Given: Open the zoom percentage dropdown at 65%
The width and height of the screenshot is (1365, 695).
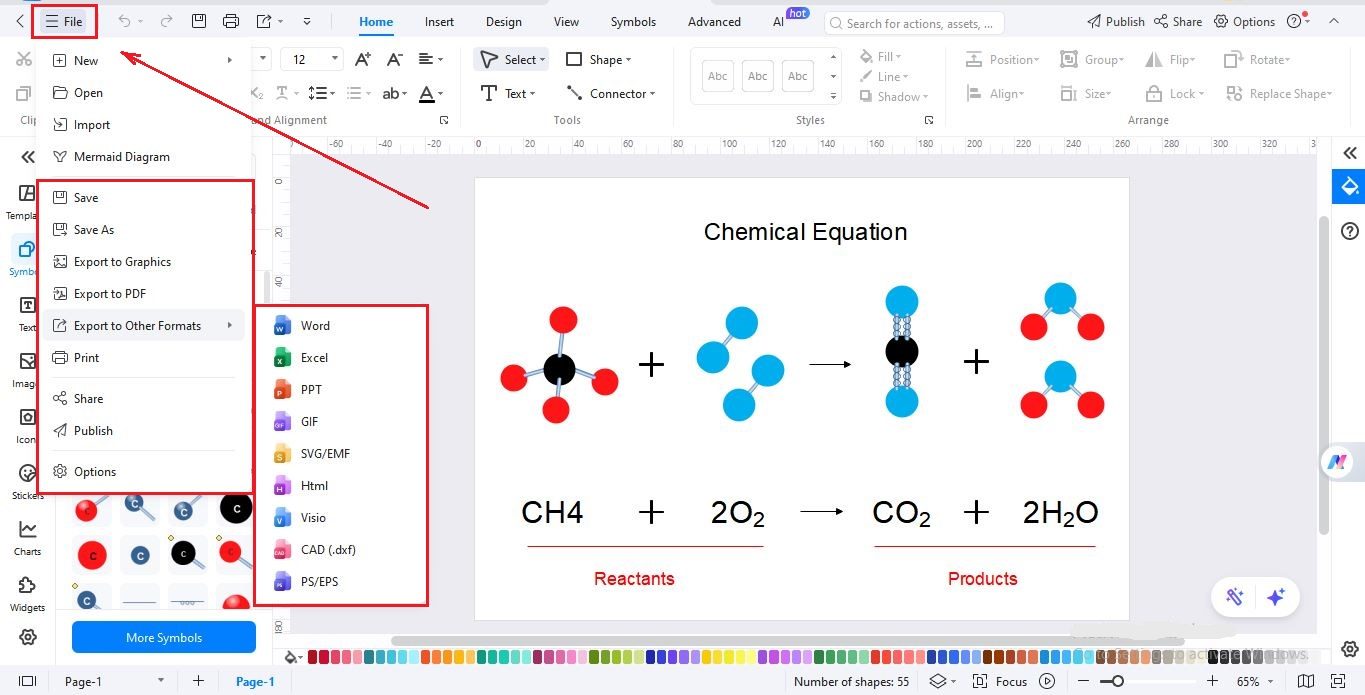Looking at the screenshot, I should tap(1254, 681).
